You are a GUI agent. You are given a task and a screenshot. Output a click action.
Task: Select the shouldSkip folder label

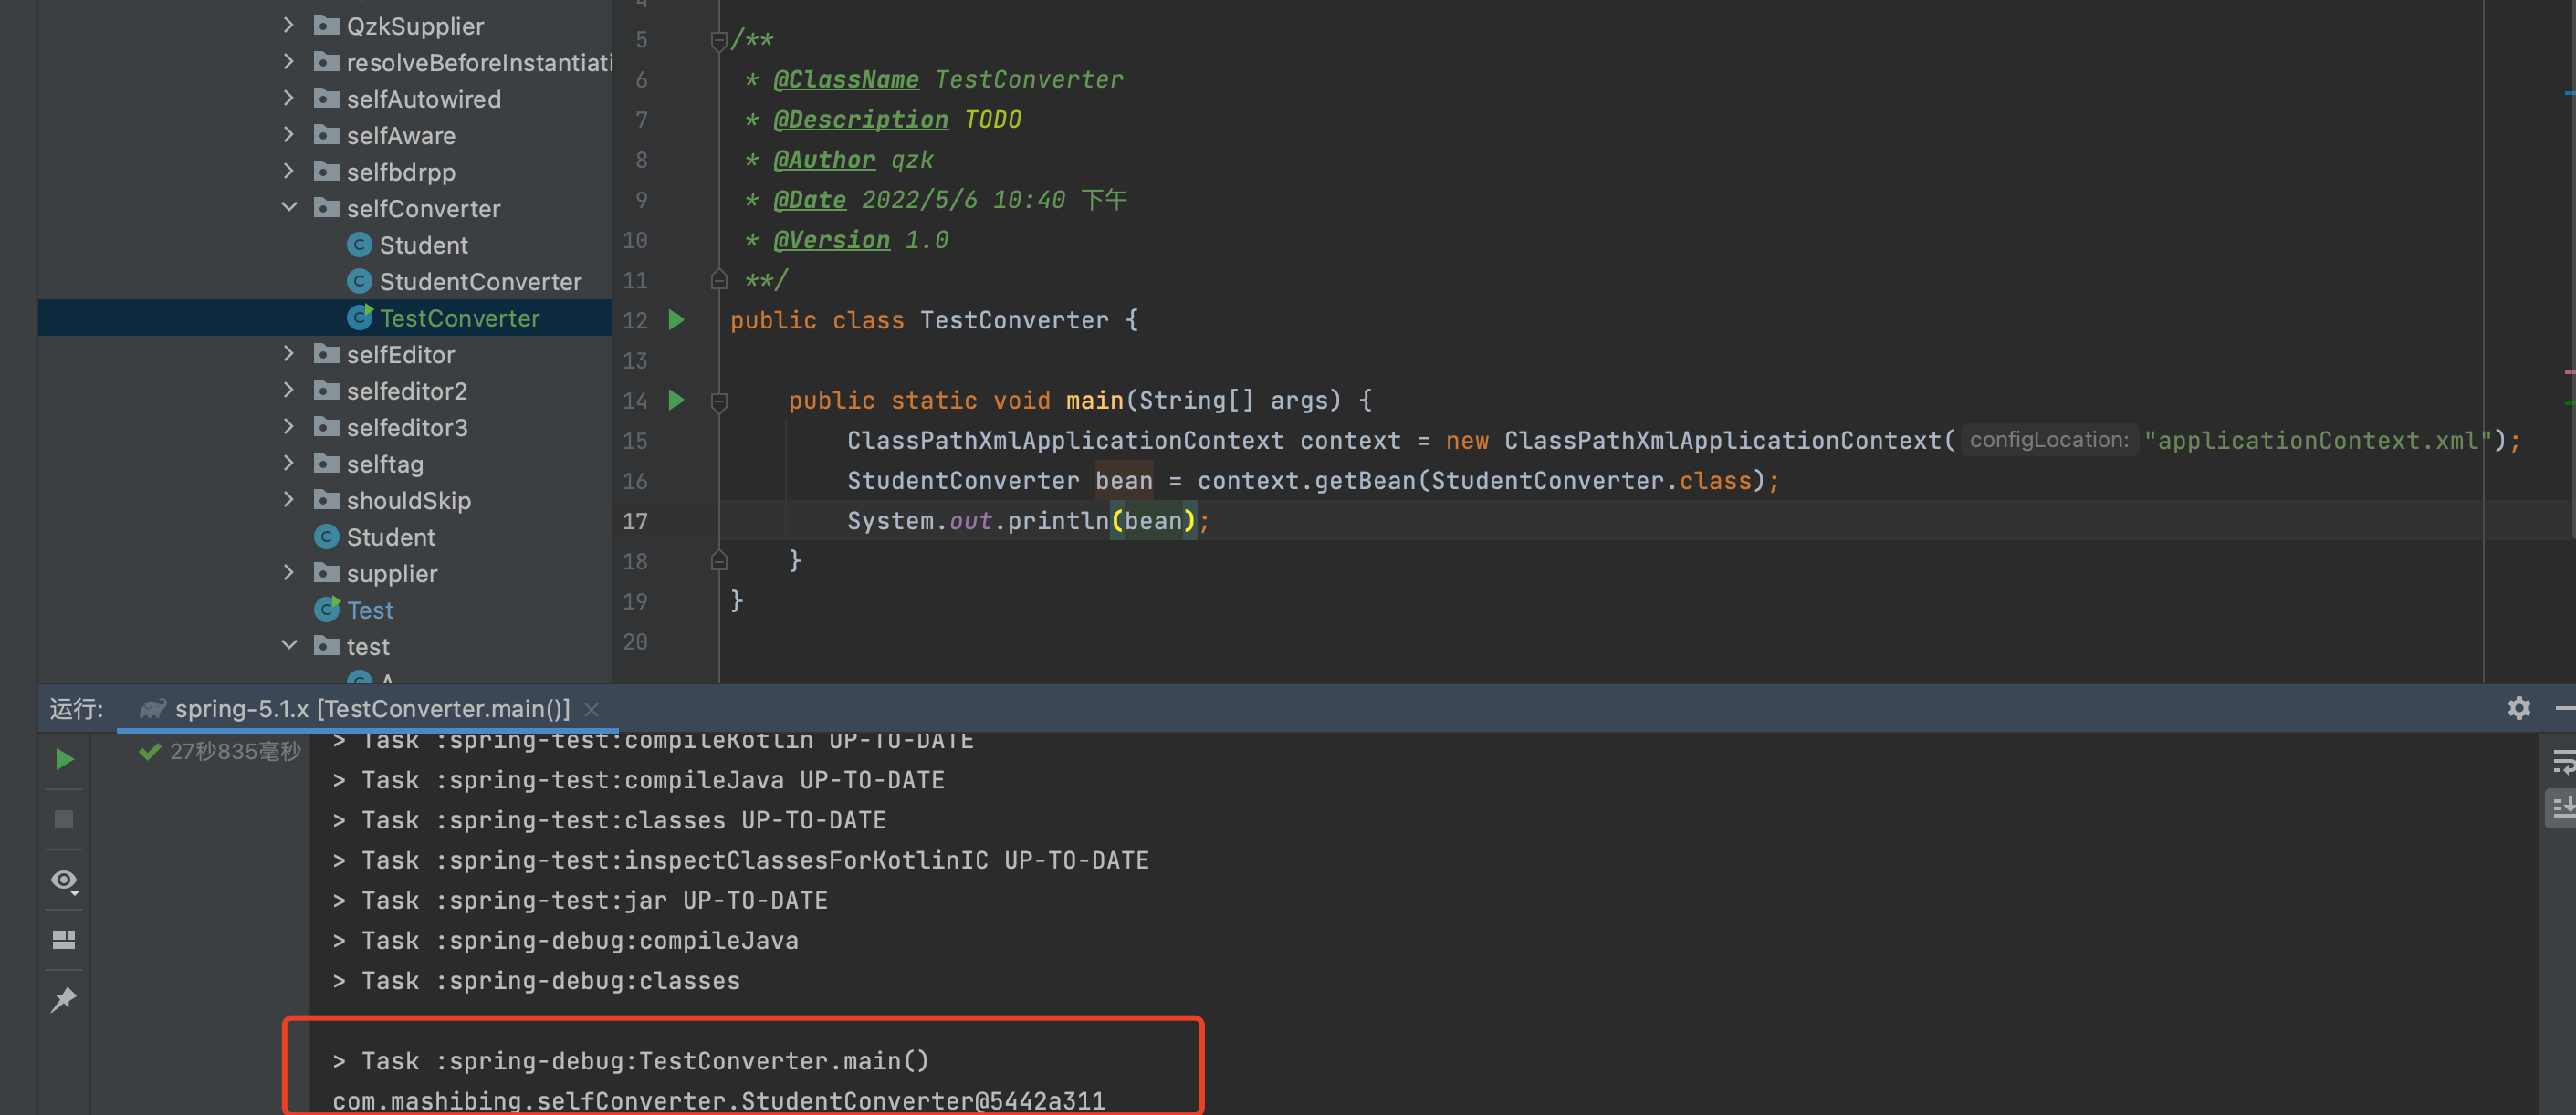pos(409,501)
